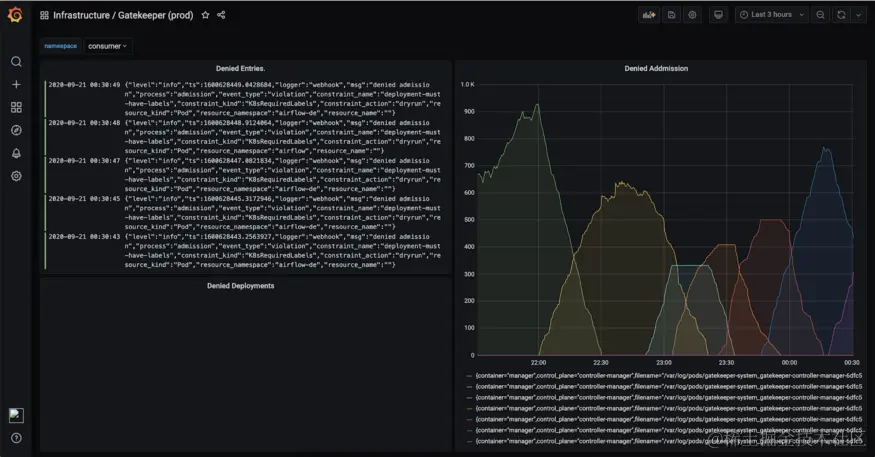The image size is (875, 457).
Task: Save the dashboard with save icon
Action: click(x=671, y=15)
